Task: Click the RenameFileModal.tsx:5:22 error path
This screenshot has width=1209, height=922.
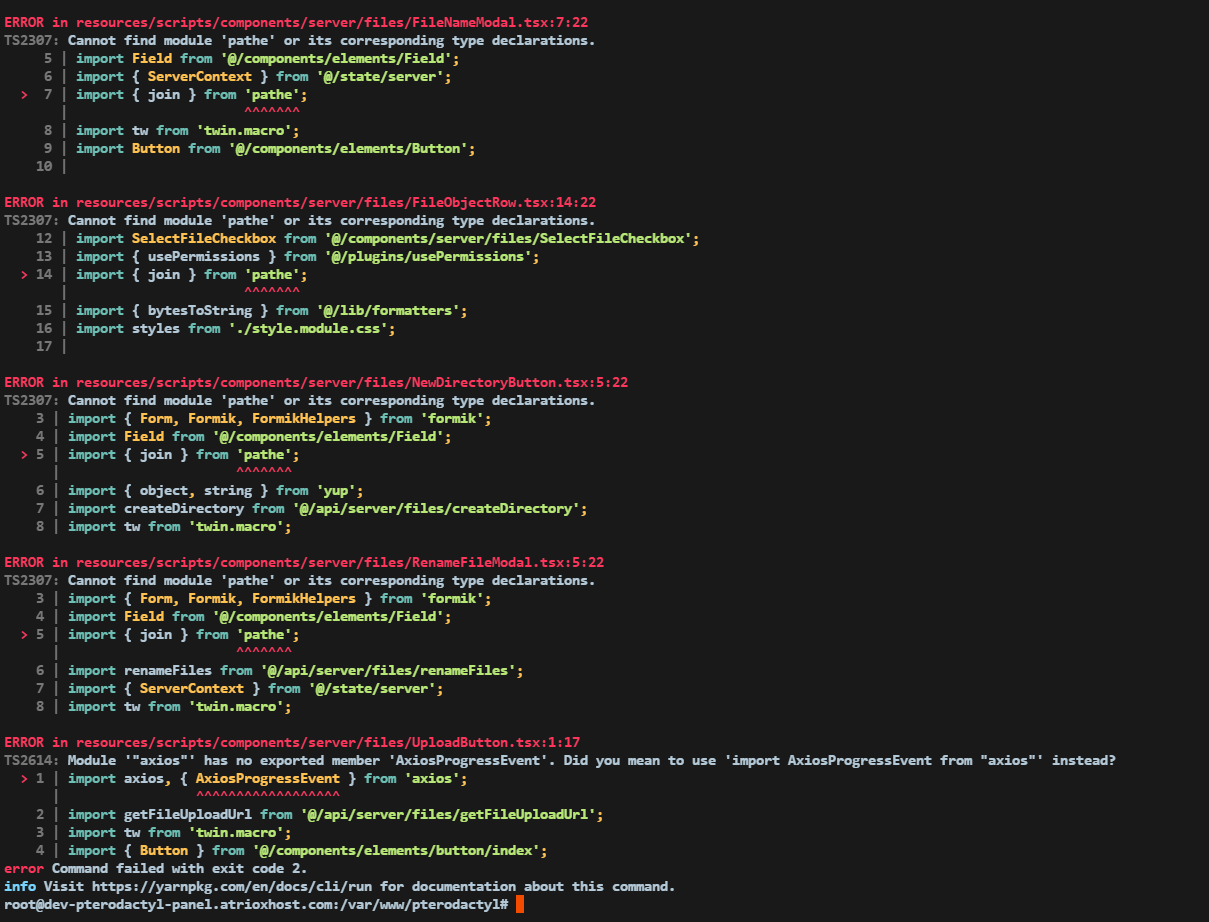Action: pyautogui.click(x=340, y=562)
